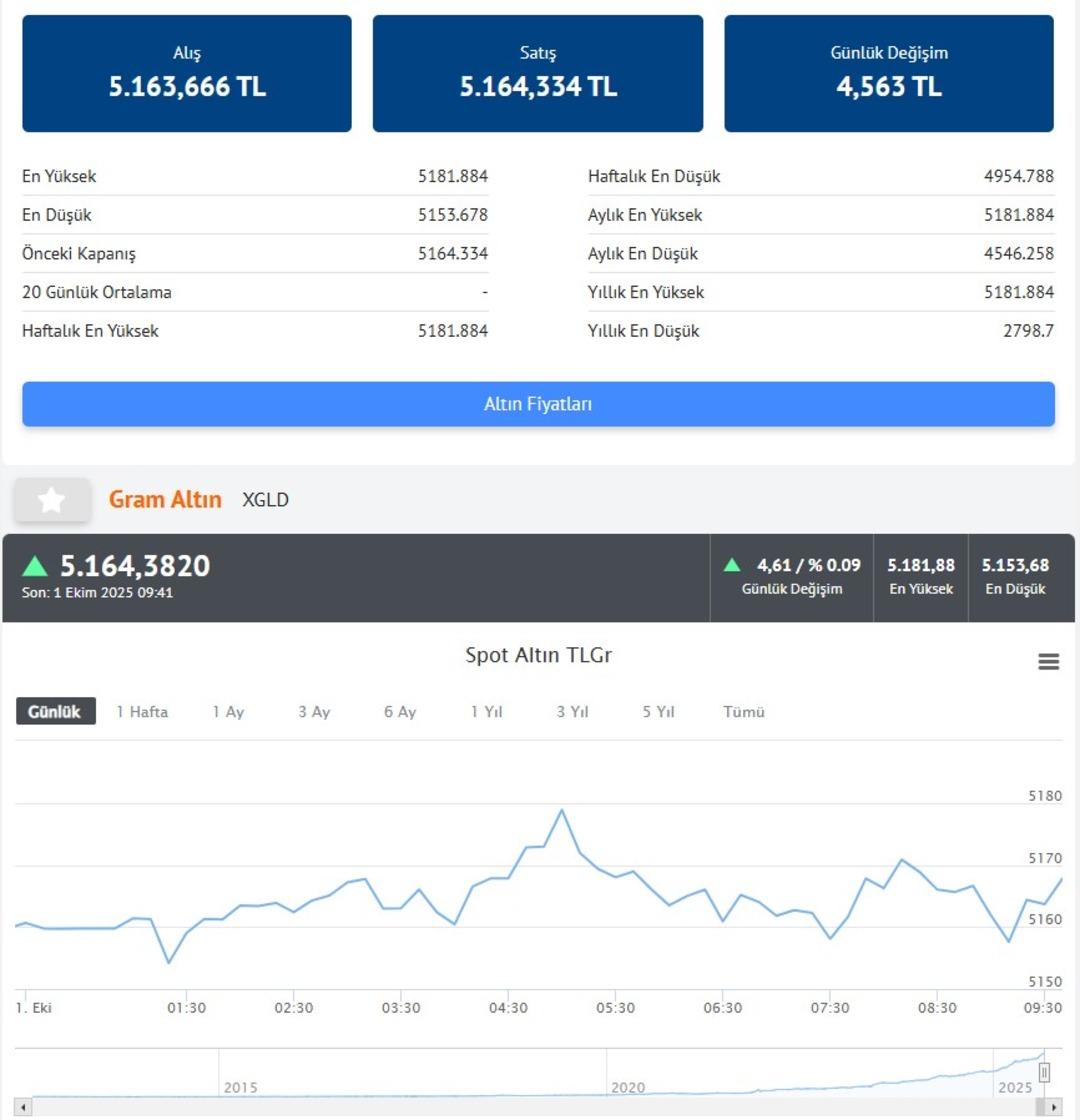Show the 1 Yıl chart range

click(x=487, y=712)
